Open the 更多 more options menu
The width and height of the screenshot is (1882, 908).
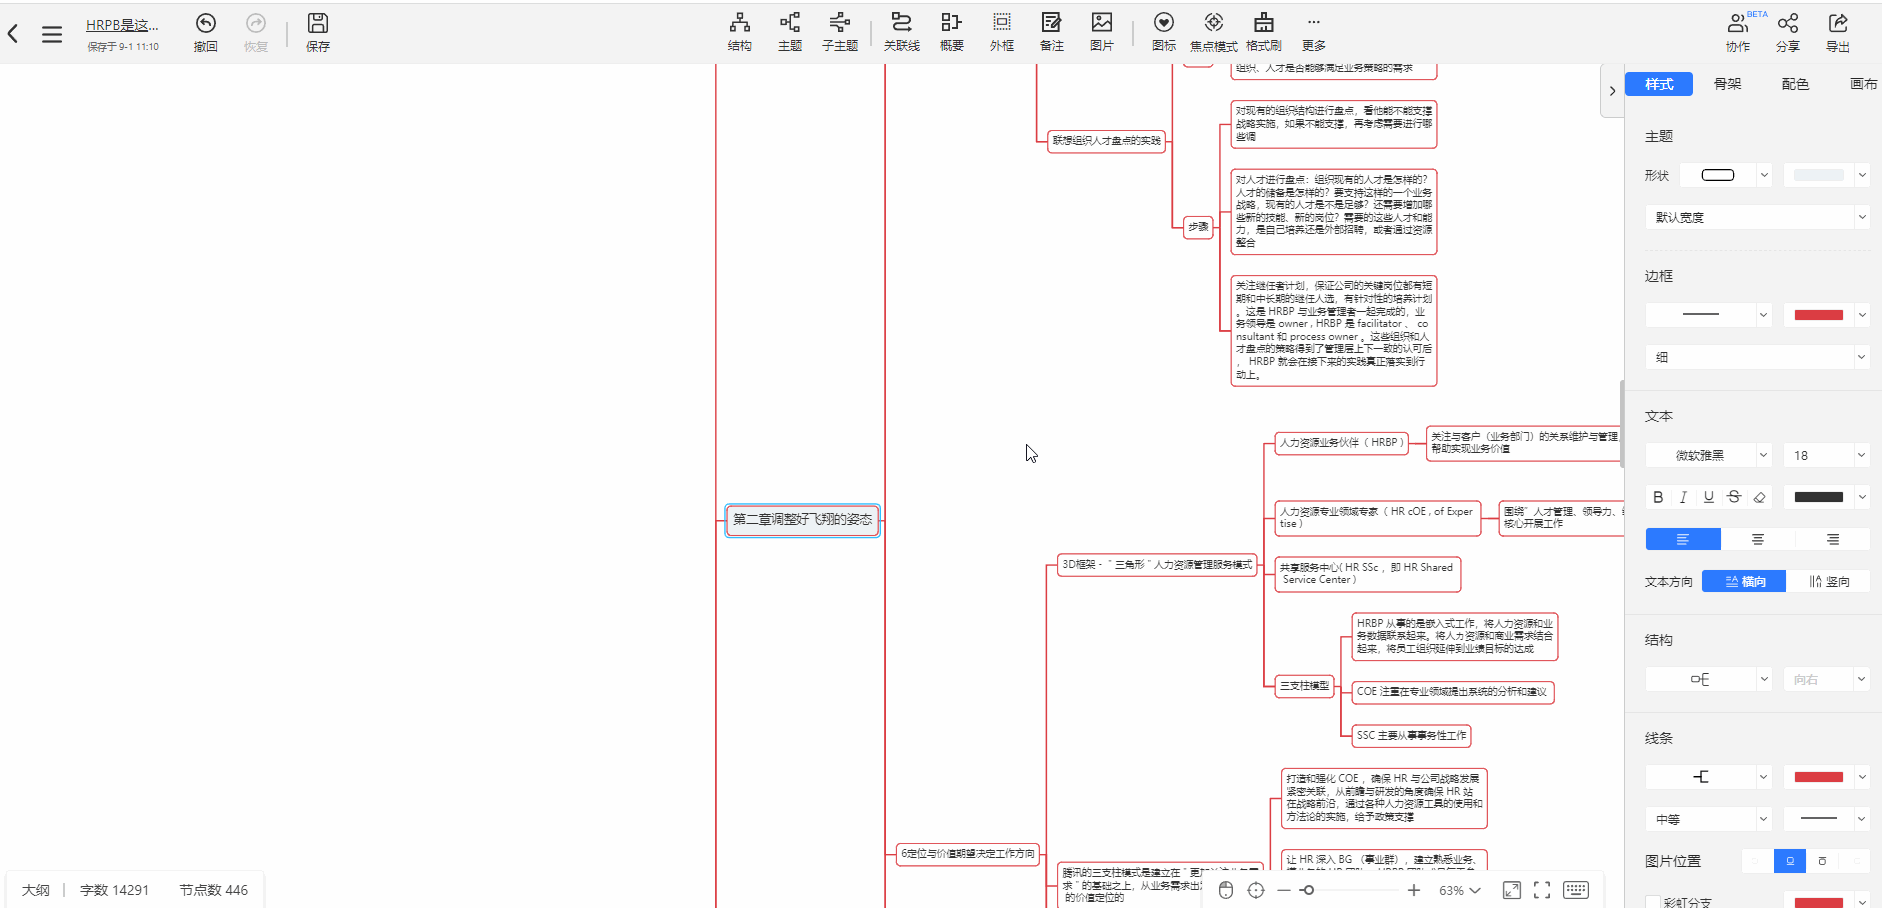click(x=1314, y=32)
